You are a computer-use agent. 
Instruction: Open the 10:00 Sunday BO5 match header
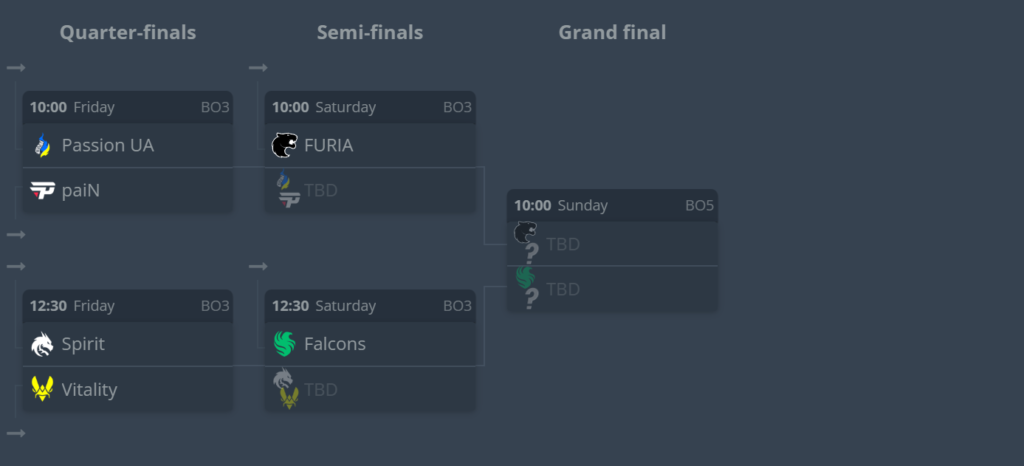tap(612, 205)
